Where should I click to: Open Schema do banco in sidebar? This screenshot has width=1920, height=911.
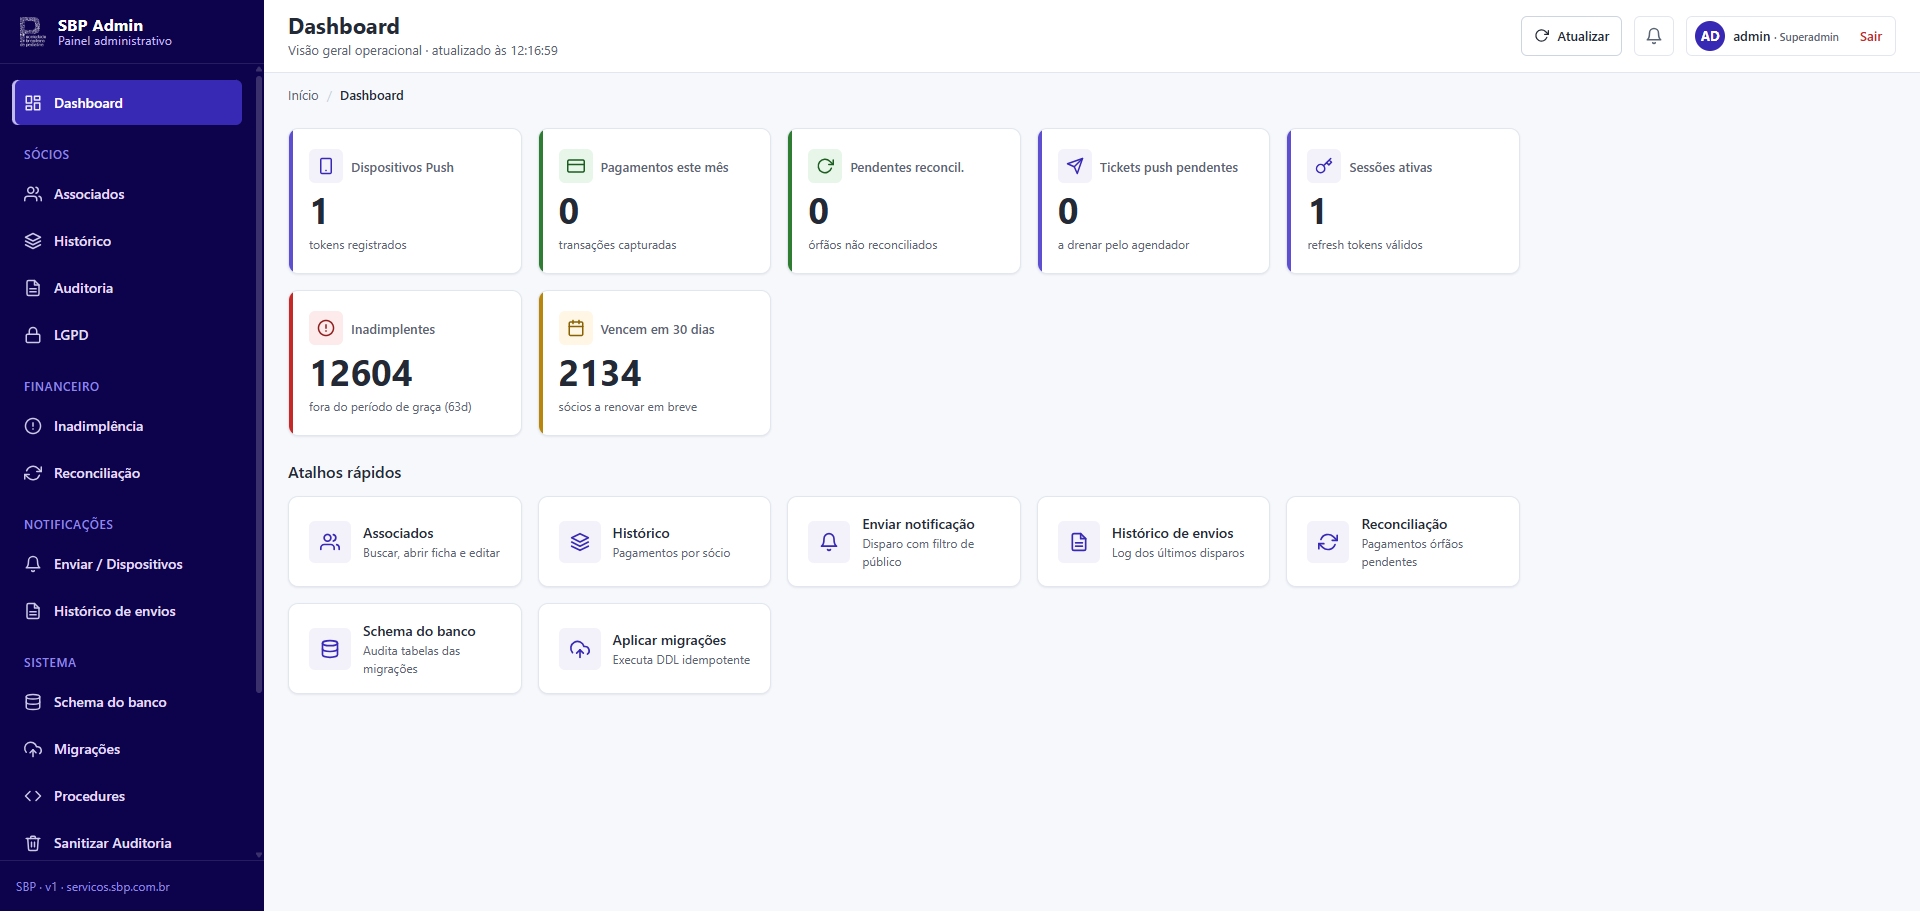(x=127, y=702)
